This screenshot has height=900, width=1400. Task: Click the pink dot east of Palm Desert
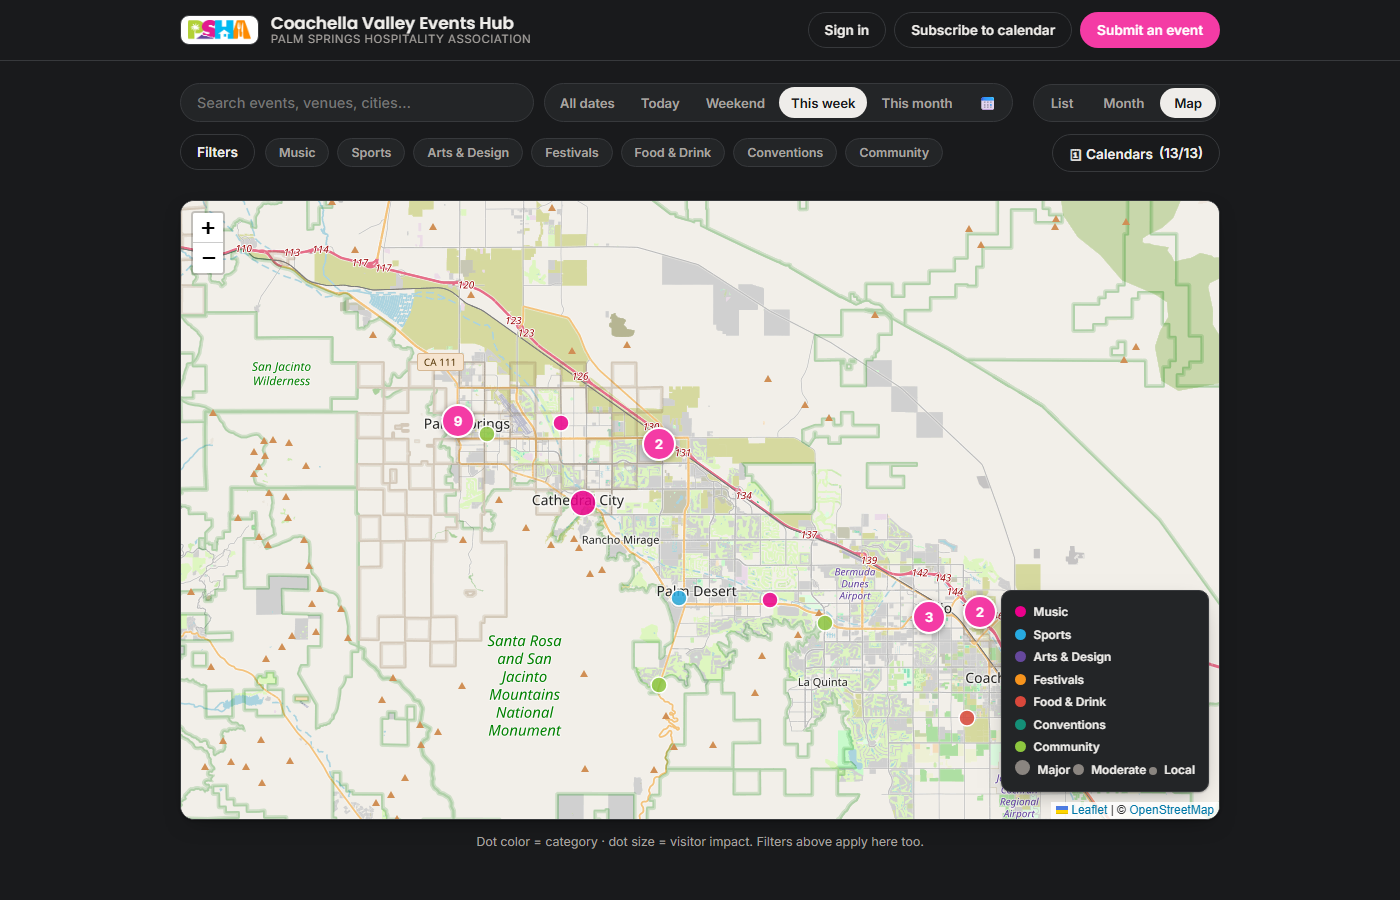click(770, 600)
